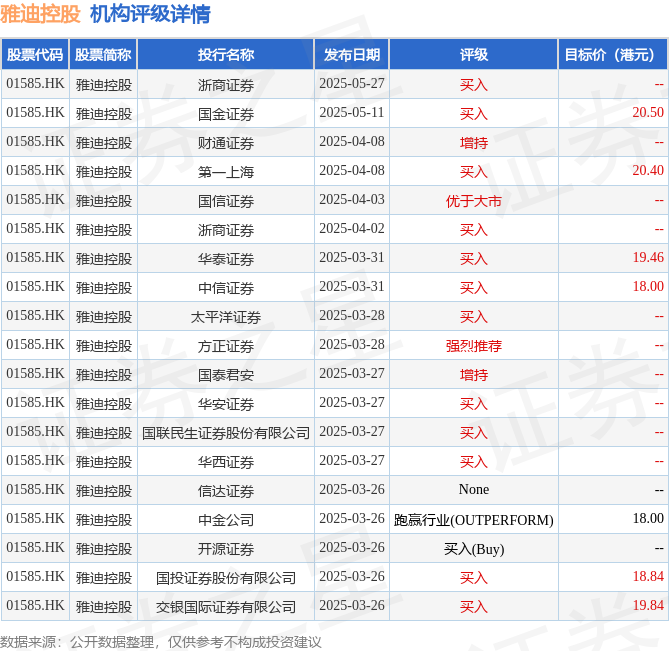Select the 信达证券 cell
The height and width of the screenshot is (651, 669).
click(226, 491)
